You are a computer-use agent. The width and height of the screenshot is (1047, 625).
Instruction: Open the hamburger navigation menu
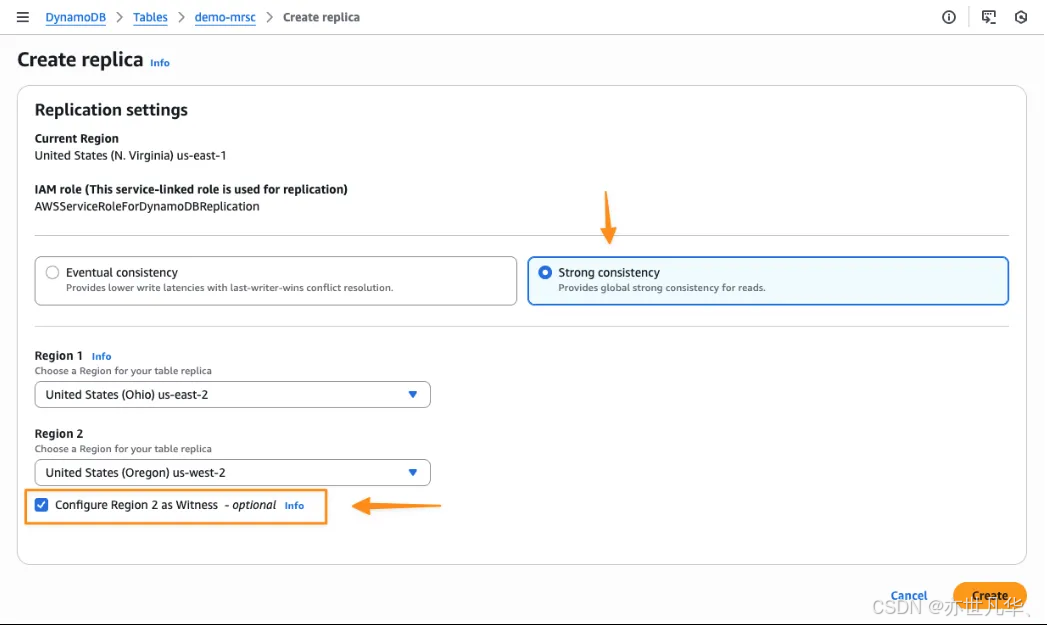[x=23, y=17]
